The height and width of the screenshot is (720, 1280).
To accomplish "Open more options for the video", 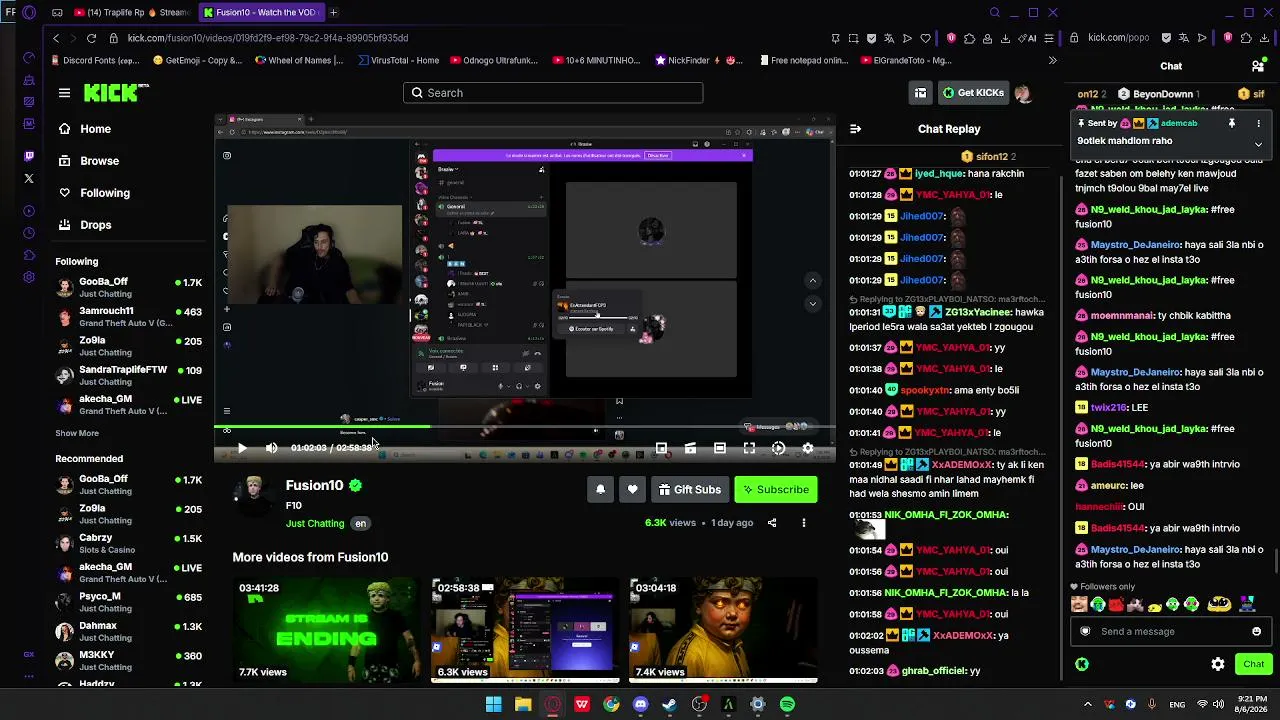I will coord(803,523).
